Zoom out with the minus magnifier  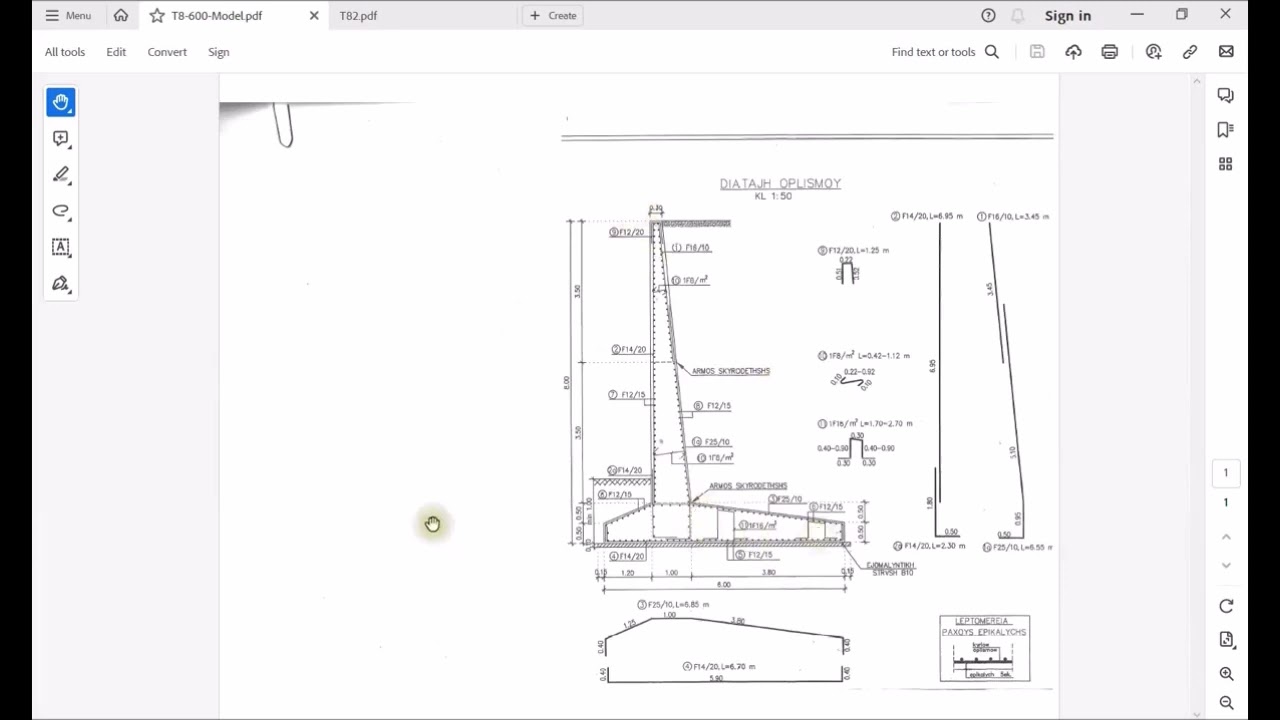(1226, 703)
